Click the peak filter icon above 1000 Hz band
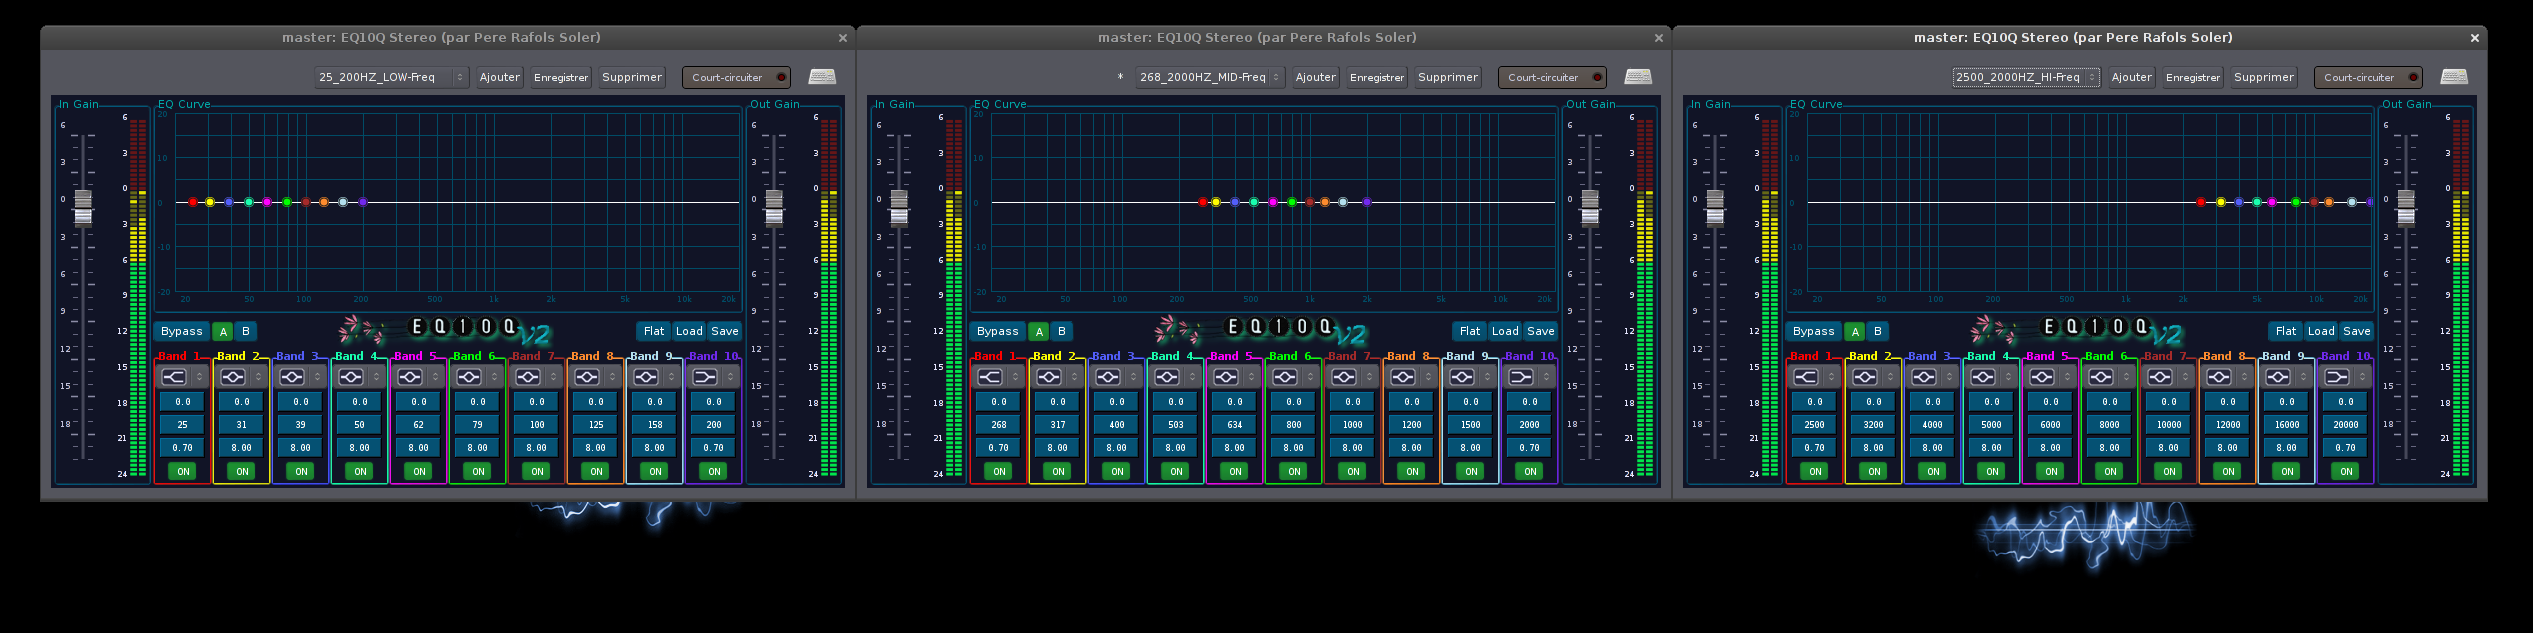 tap(1344, 377)
